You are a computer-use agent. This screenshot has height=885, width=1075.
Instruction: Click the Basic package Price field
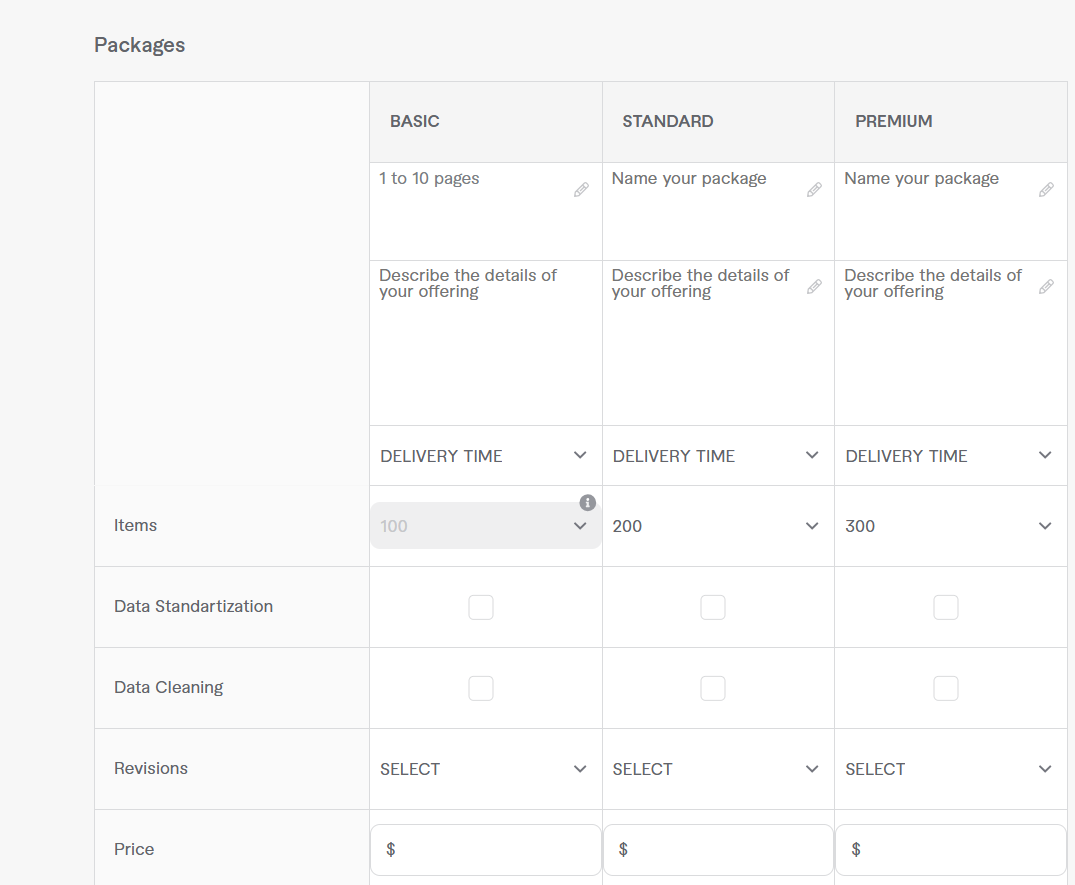490,850
